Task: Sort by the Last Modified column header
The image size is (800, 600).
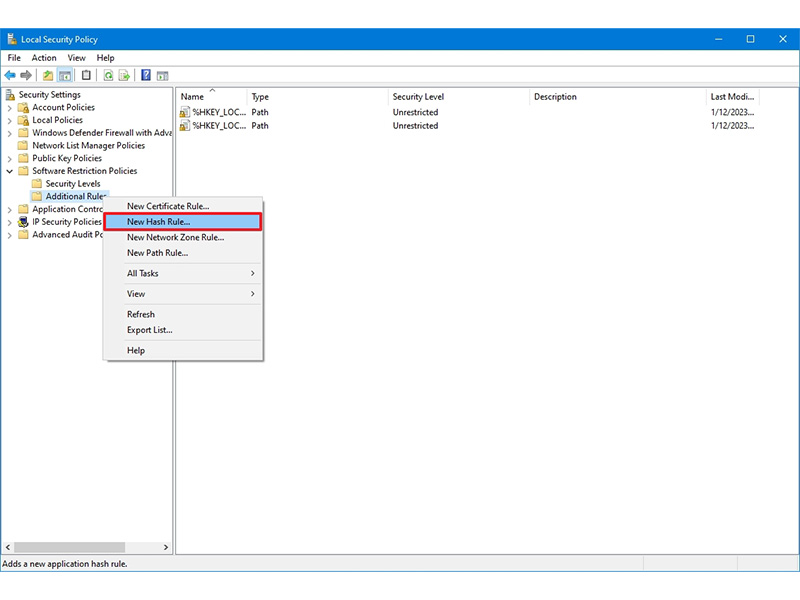Action: tap(733, 96)
